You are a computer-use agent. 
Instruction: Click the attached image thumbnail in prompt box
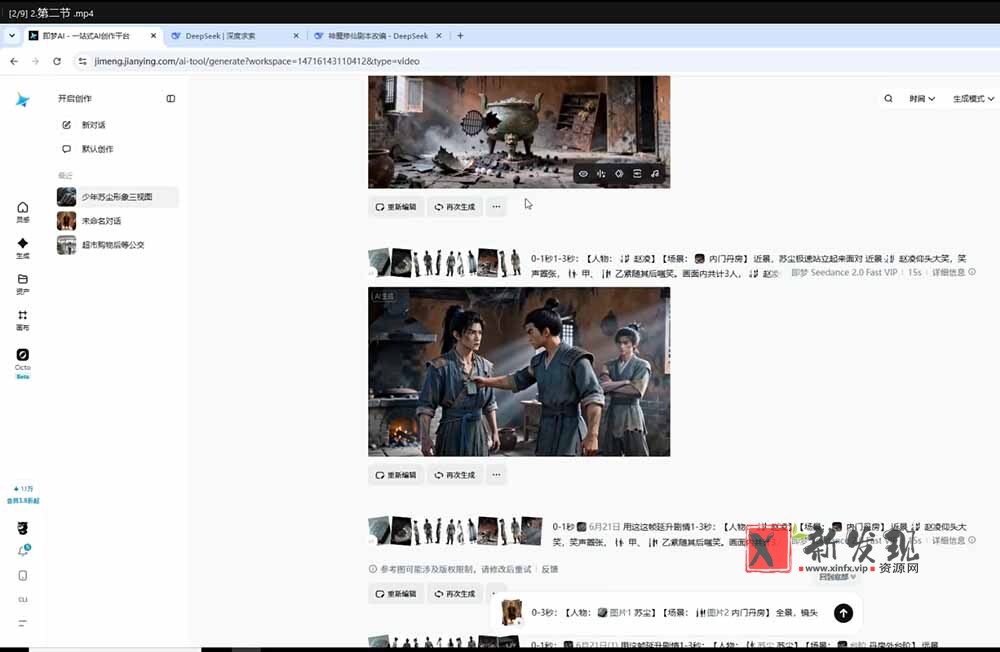[511, 612]
